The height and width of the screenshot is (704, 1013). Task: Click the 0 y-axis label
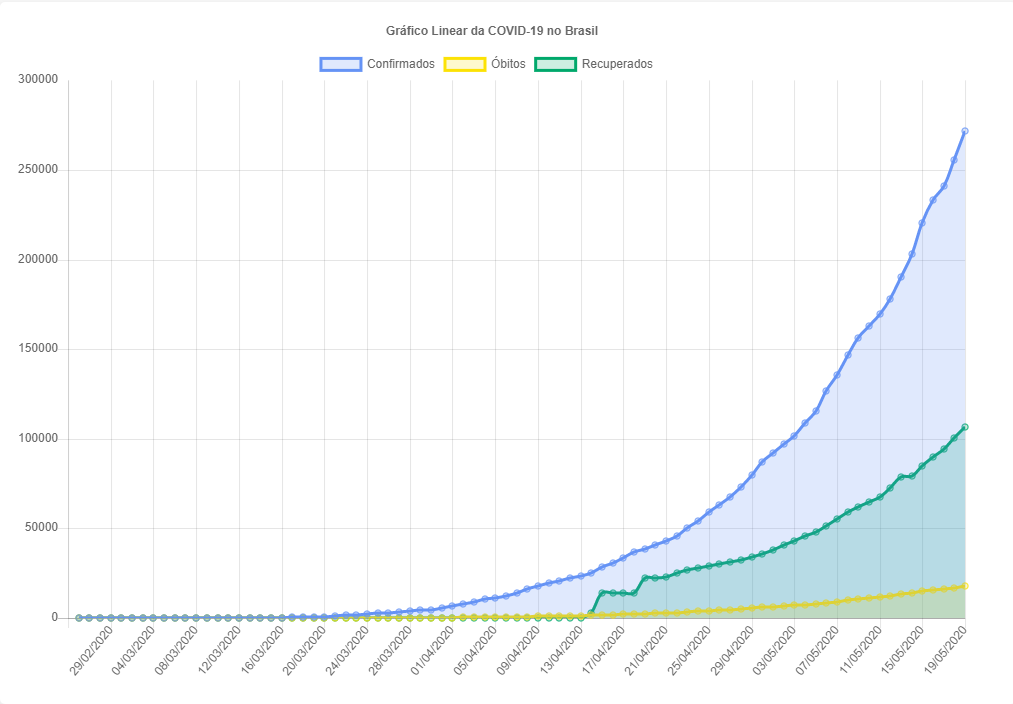tap(55, 617)
